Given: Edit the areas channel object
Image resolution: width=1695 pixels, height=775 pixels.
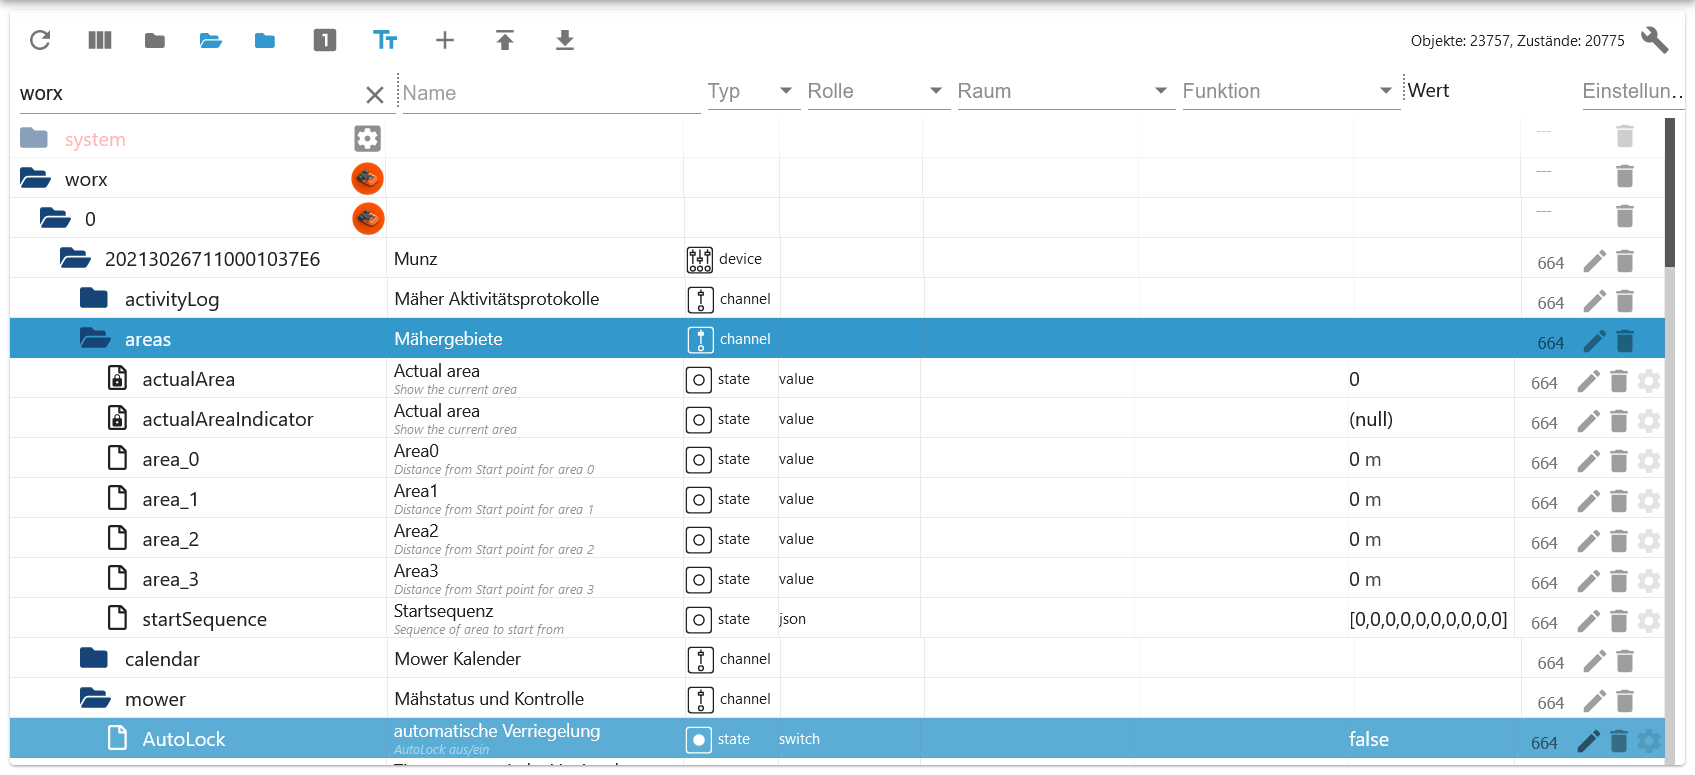Looking at the screenshot, I should [1595, 342].
